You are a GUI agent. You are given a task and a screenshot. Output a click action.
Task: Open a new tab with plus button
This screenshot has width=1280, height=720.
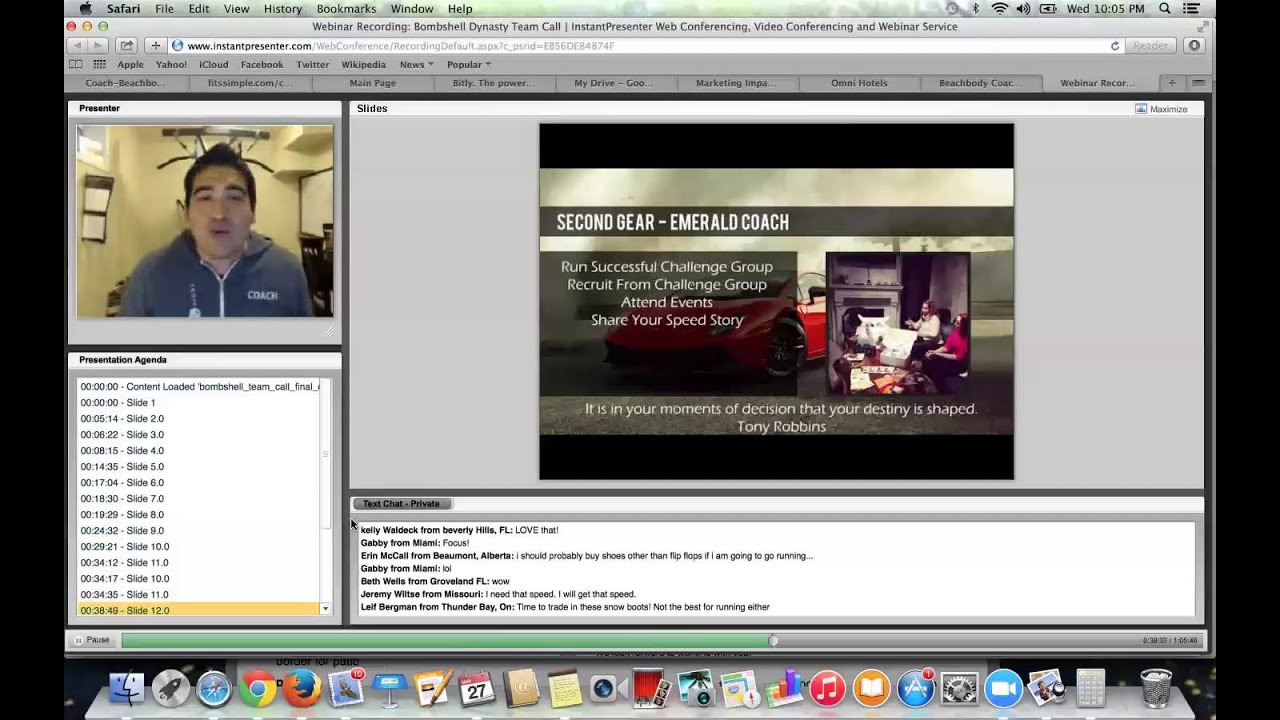click(1172, 83)
